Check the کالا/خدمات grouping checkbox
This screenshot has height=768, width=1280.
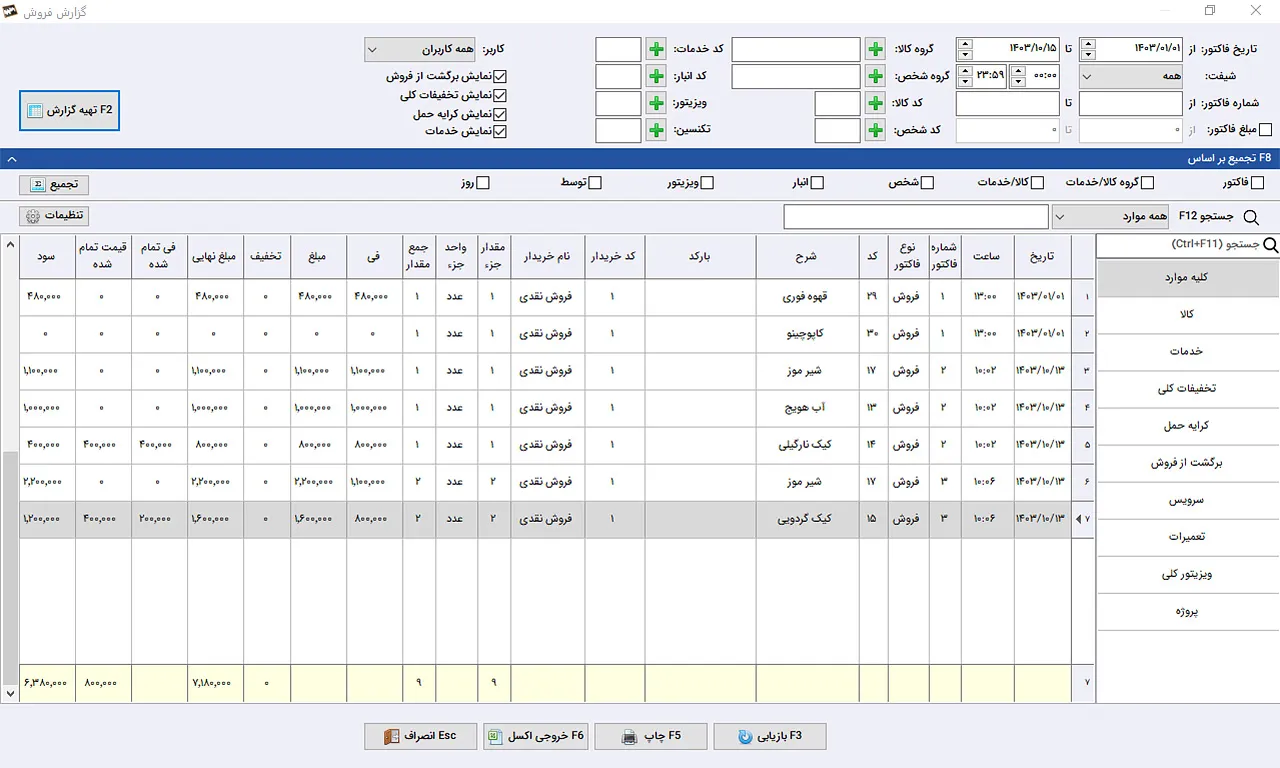coord(1038,183)
